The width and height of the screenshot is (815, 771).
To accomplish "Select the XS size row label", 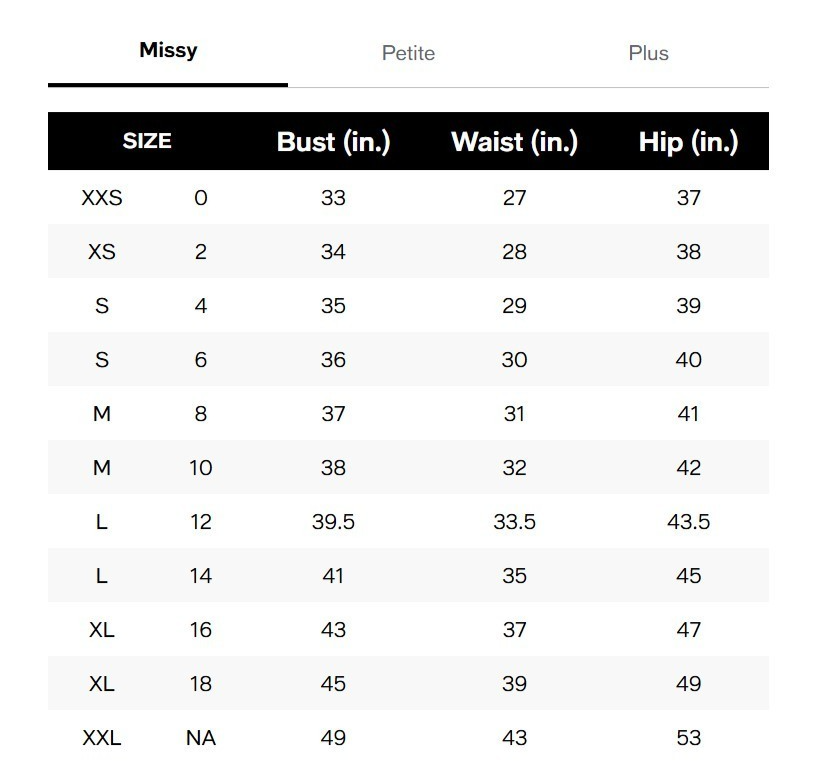I will tap(102, 252).
